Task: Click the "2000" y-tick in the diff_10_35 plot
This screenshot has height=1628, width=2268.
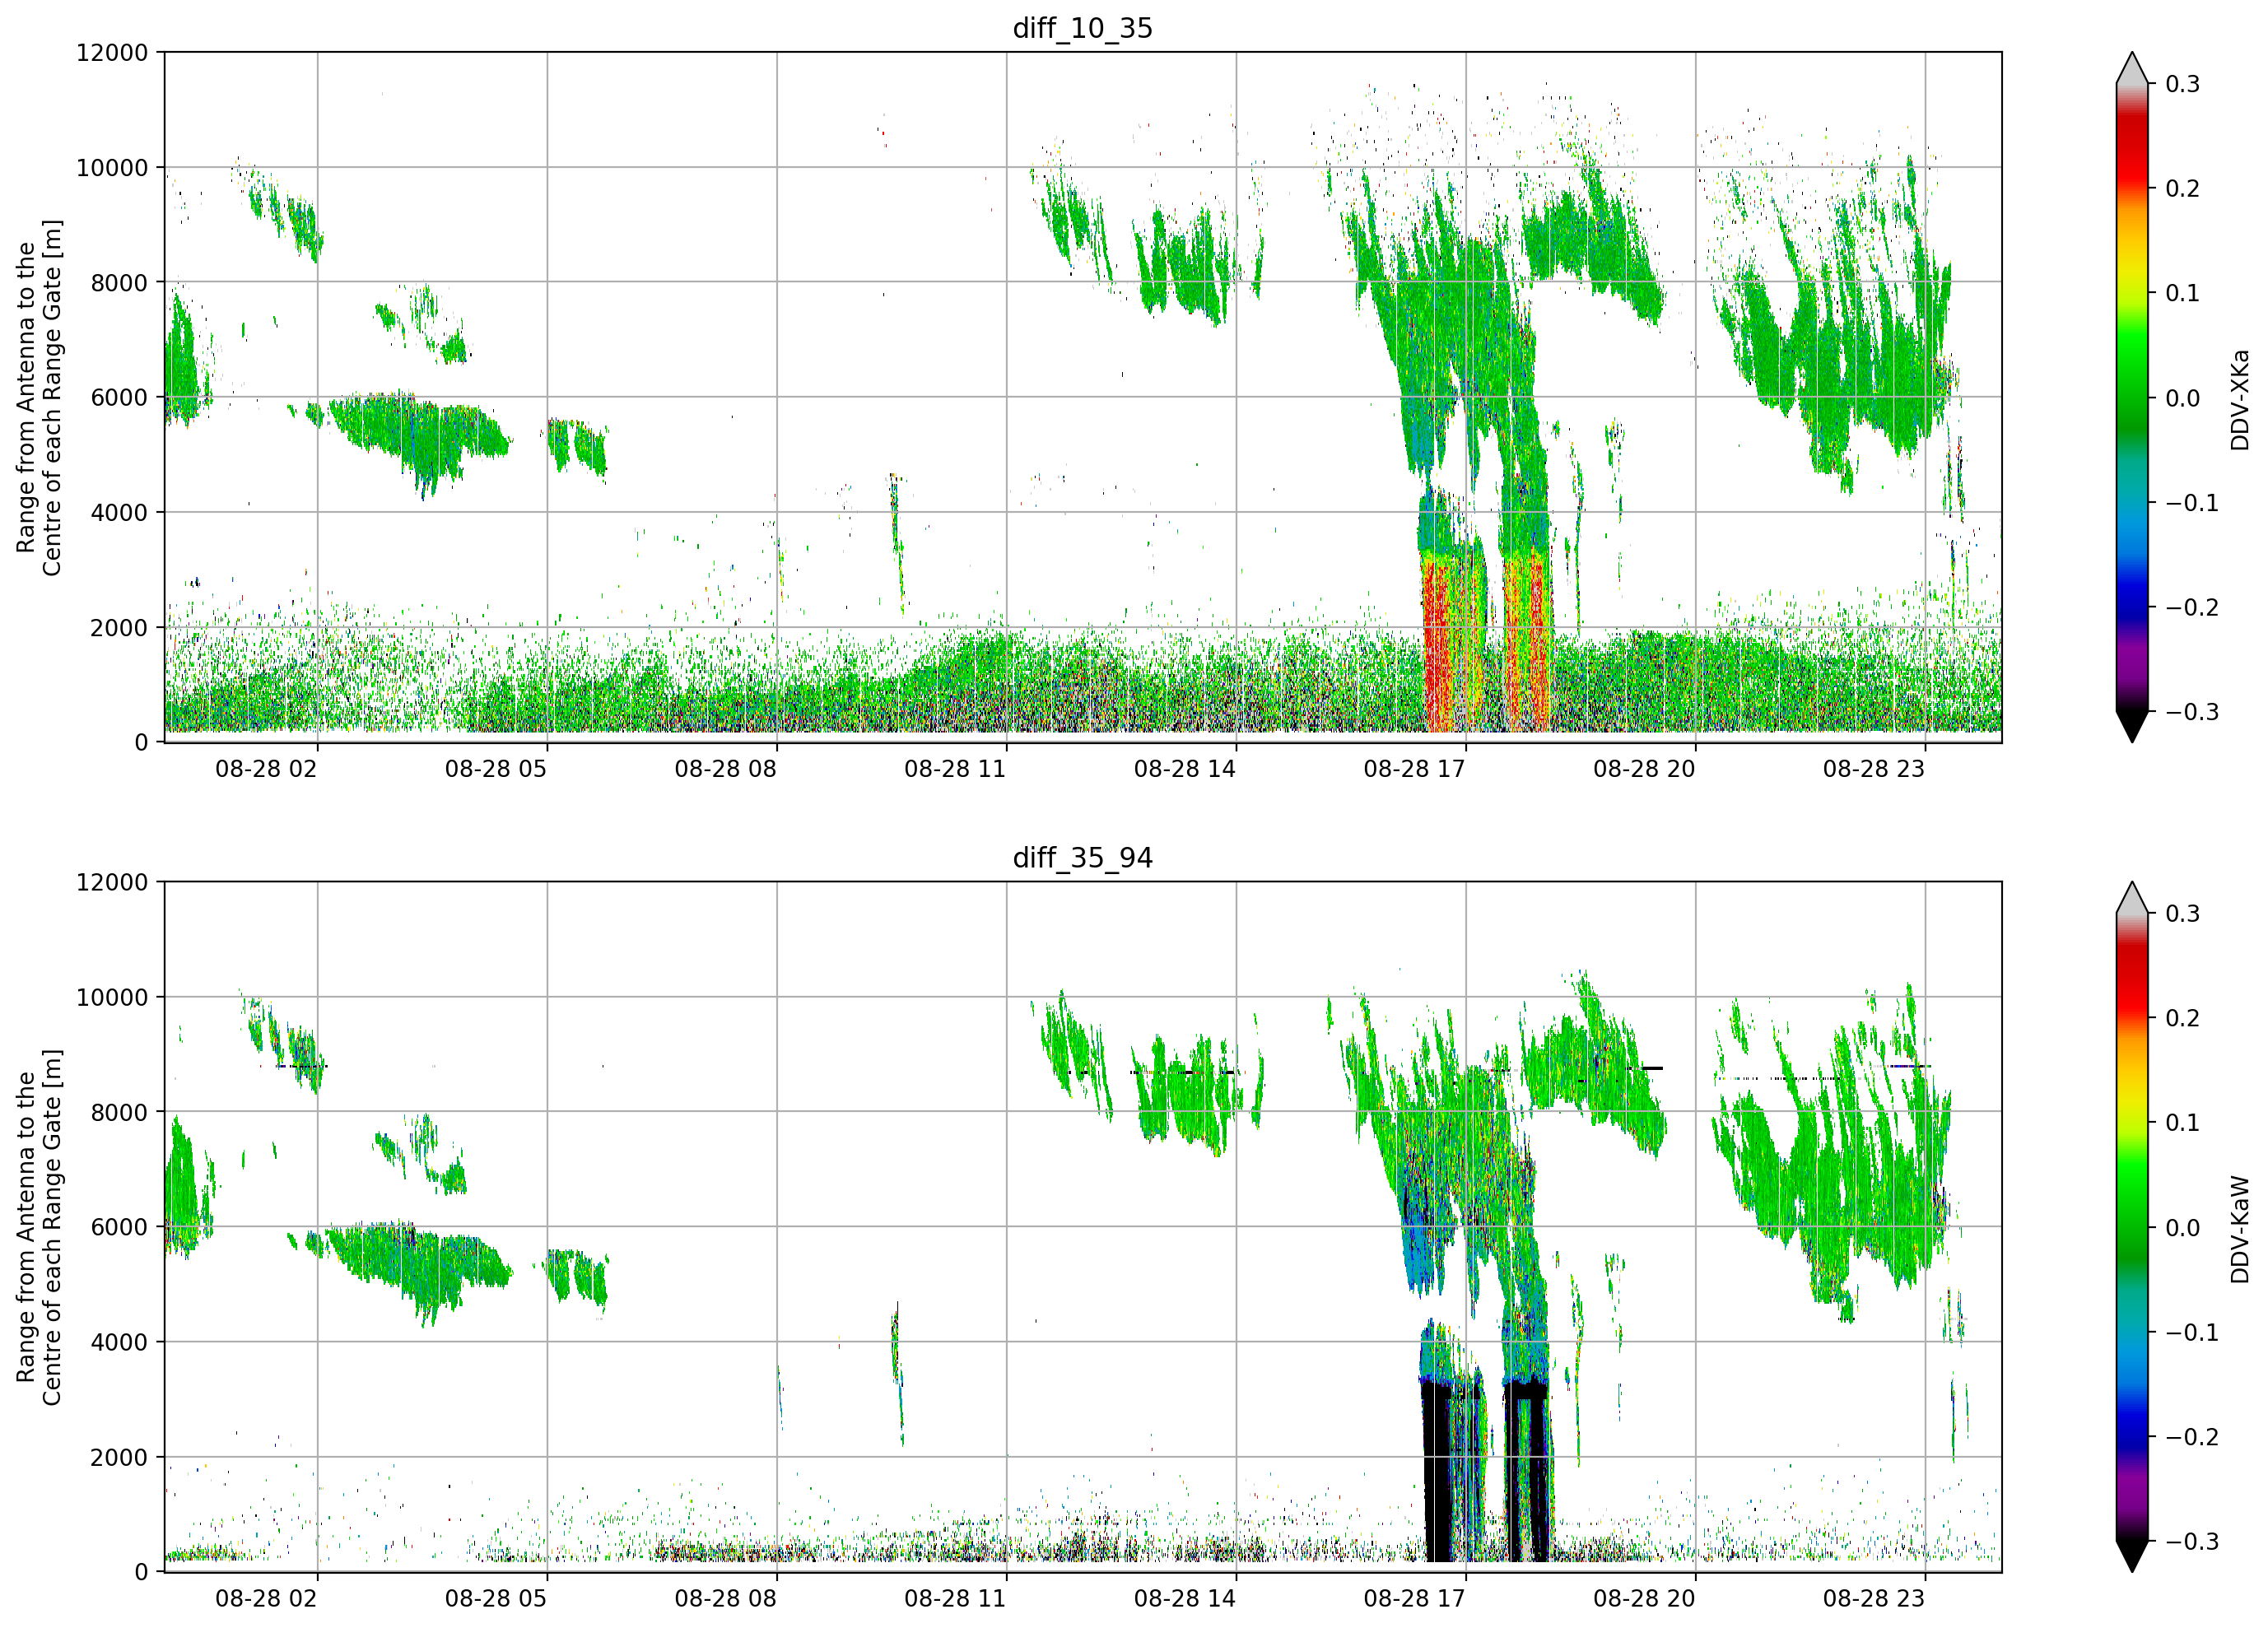Action: [119, 628]
